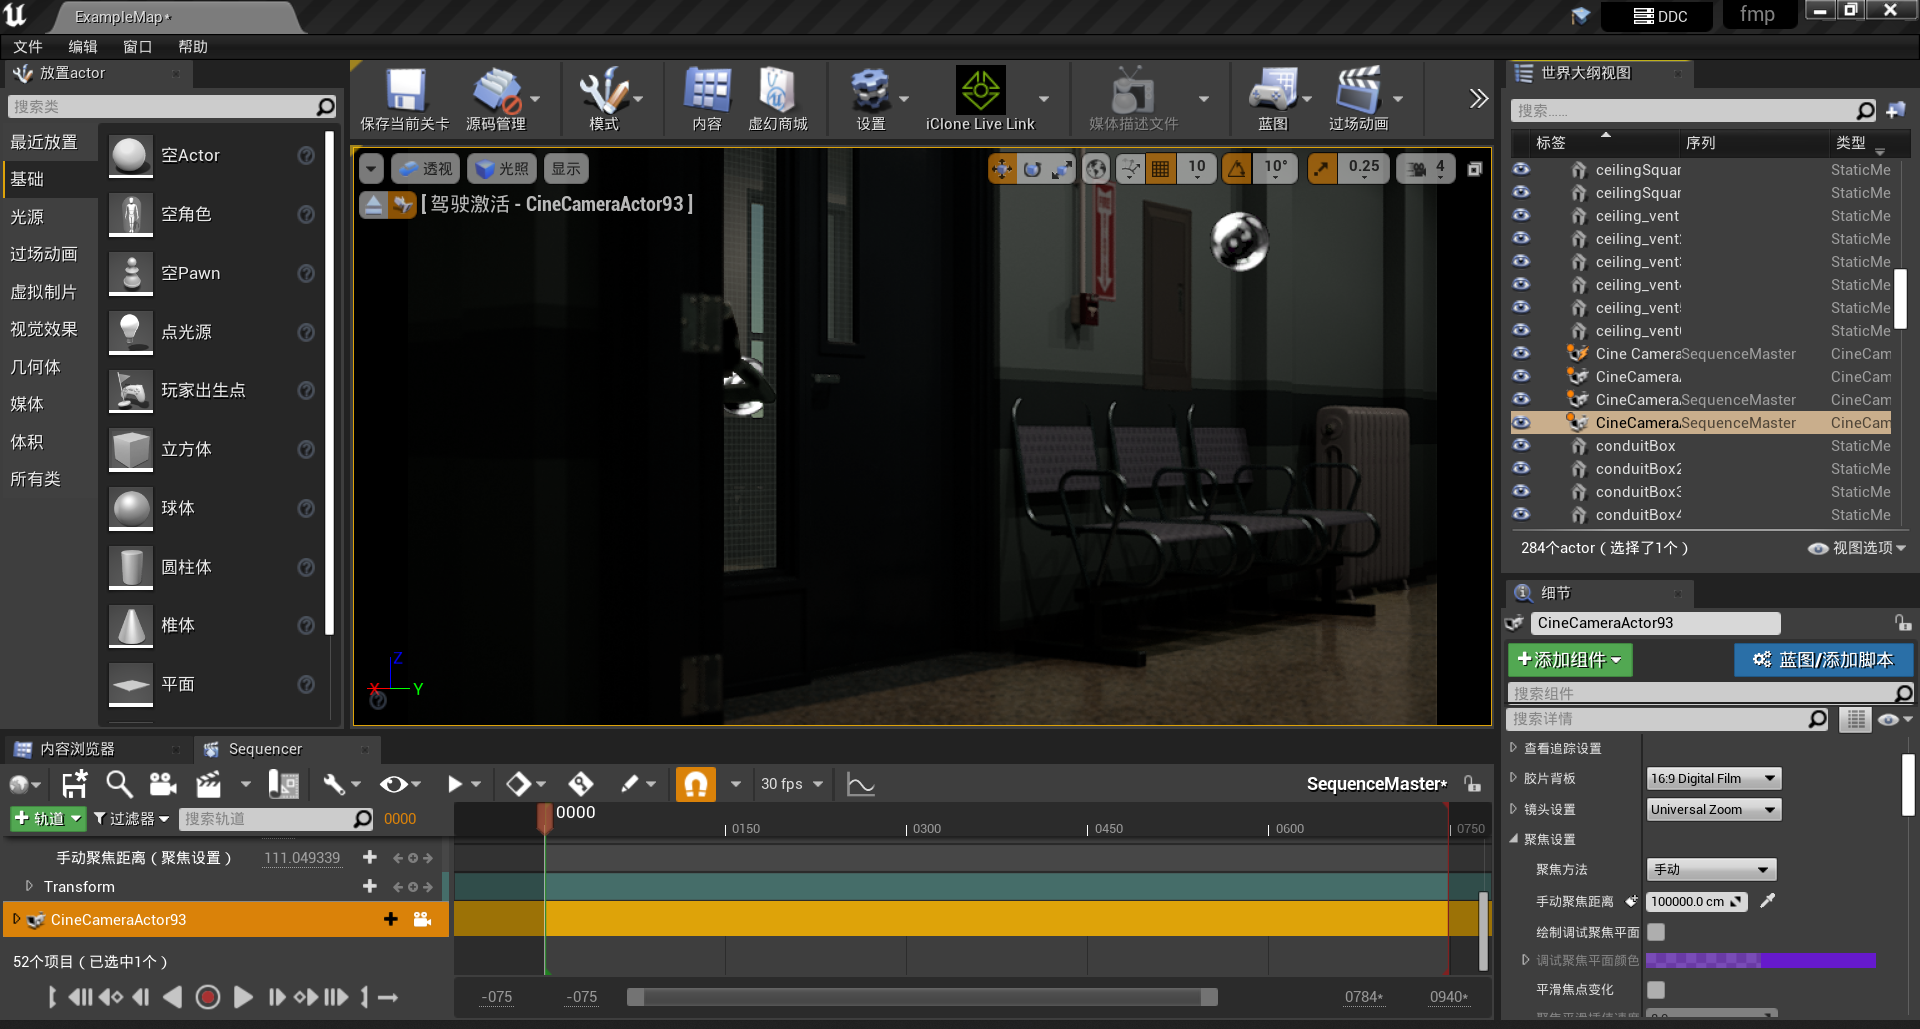Open the Blueprints toolbar icon
Image resolution: width=1920 pixels, height=1029 pixels.
(x=1272, y=91)
